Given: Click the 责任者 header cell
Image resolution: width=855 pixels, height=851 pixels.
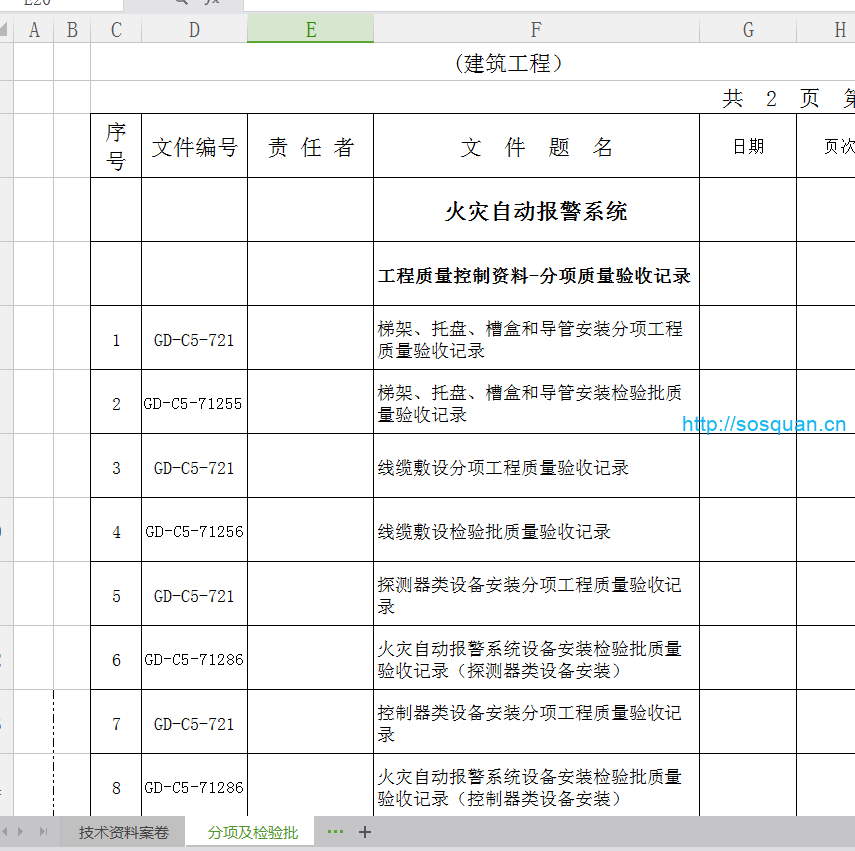Looking at the screenshot, I should (x=310, y=147).
